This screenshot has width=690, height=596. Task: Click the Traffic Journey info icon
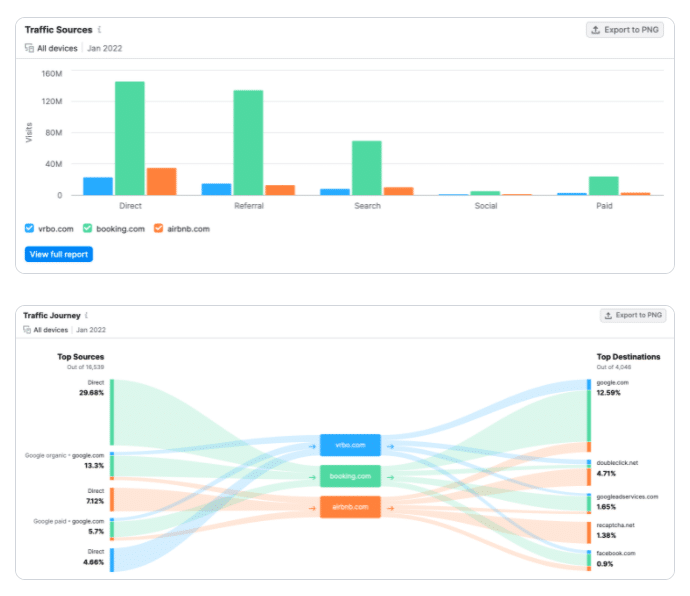(x=87, y=315)
